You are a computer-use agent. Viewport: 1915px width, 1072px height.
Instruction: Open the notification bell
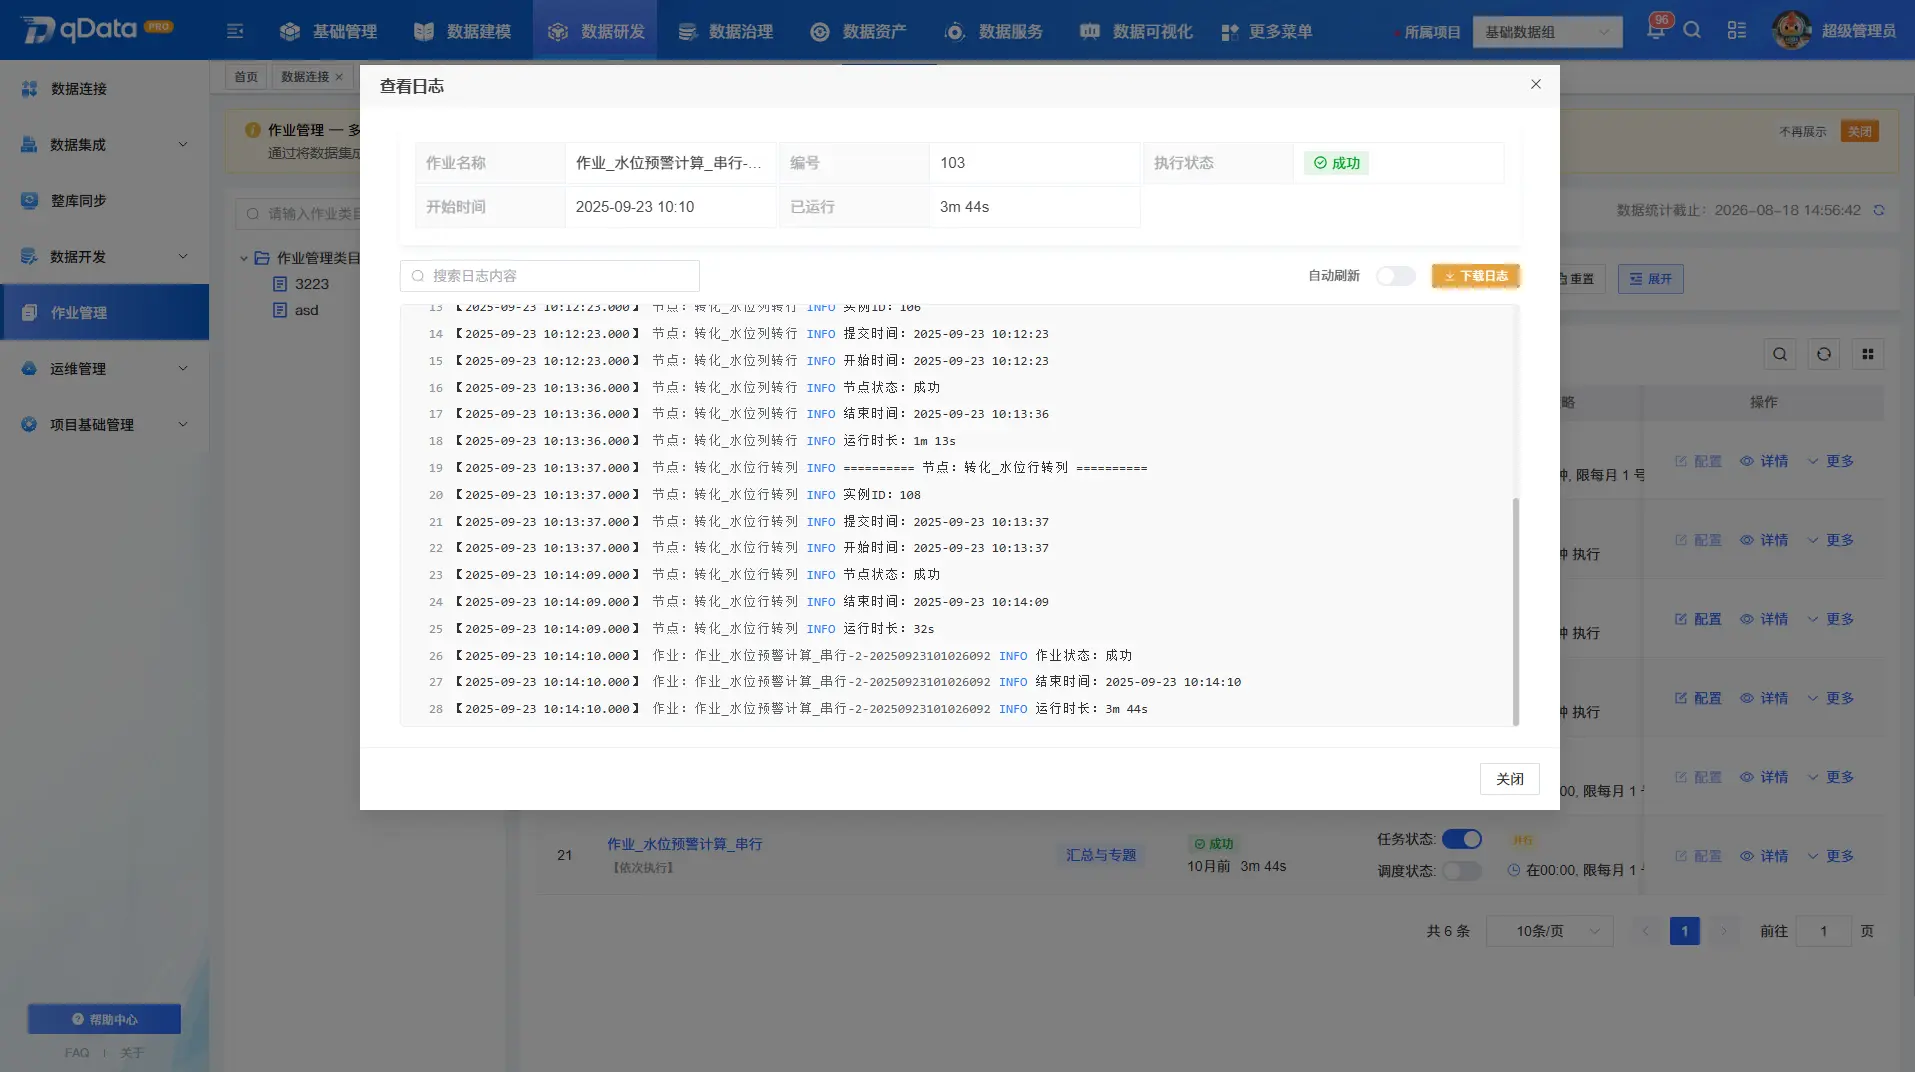point(1656,30)
